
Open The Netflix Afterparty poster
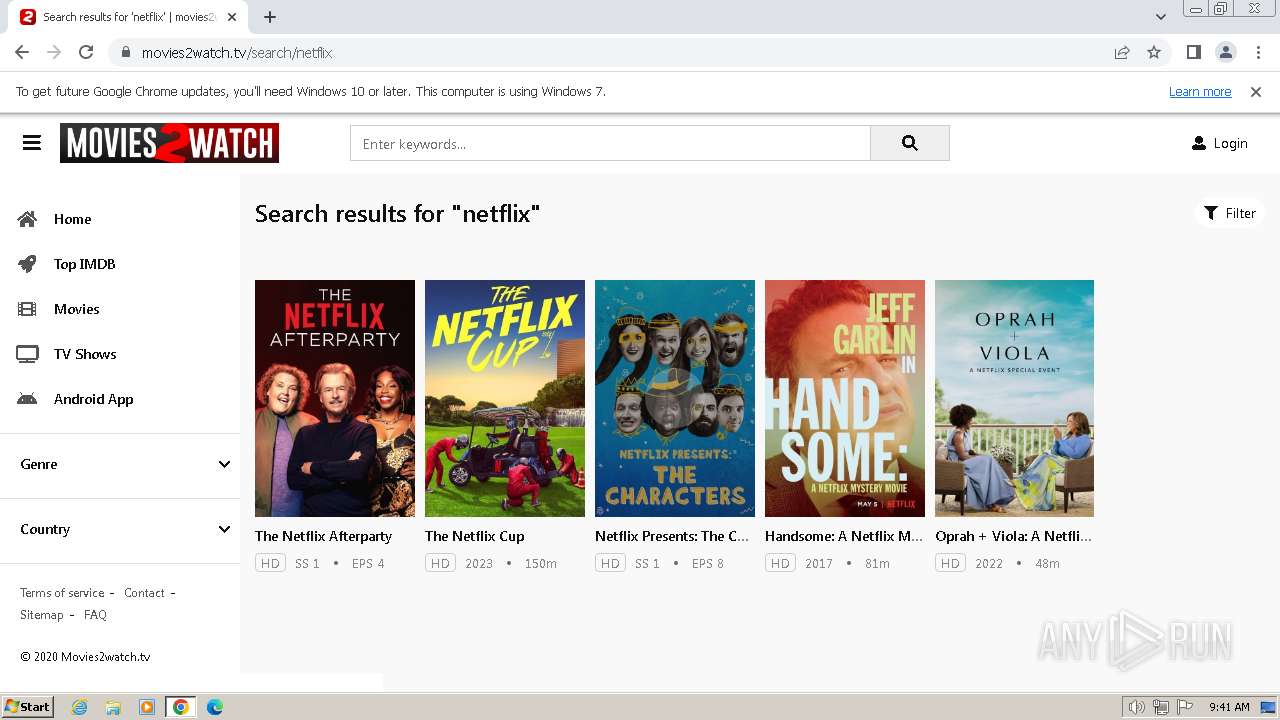click(335, 398)
